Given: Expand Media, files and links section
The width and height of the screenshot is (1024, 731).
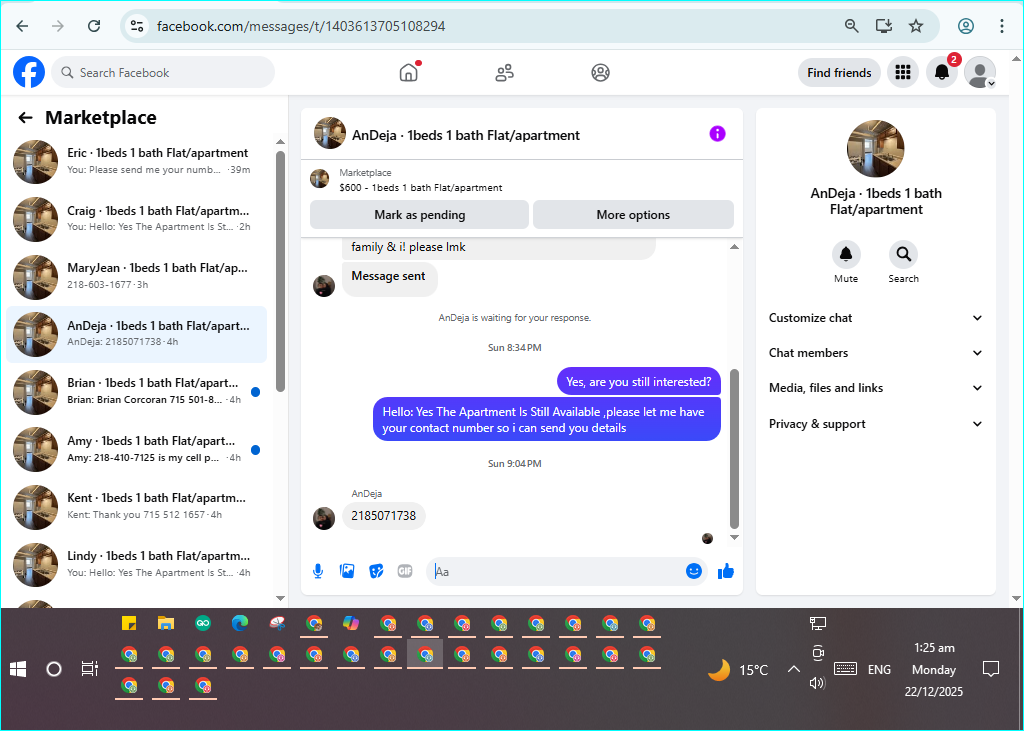Looking at the screenshot, I should tap(876, 388).
